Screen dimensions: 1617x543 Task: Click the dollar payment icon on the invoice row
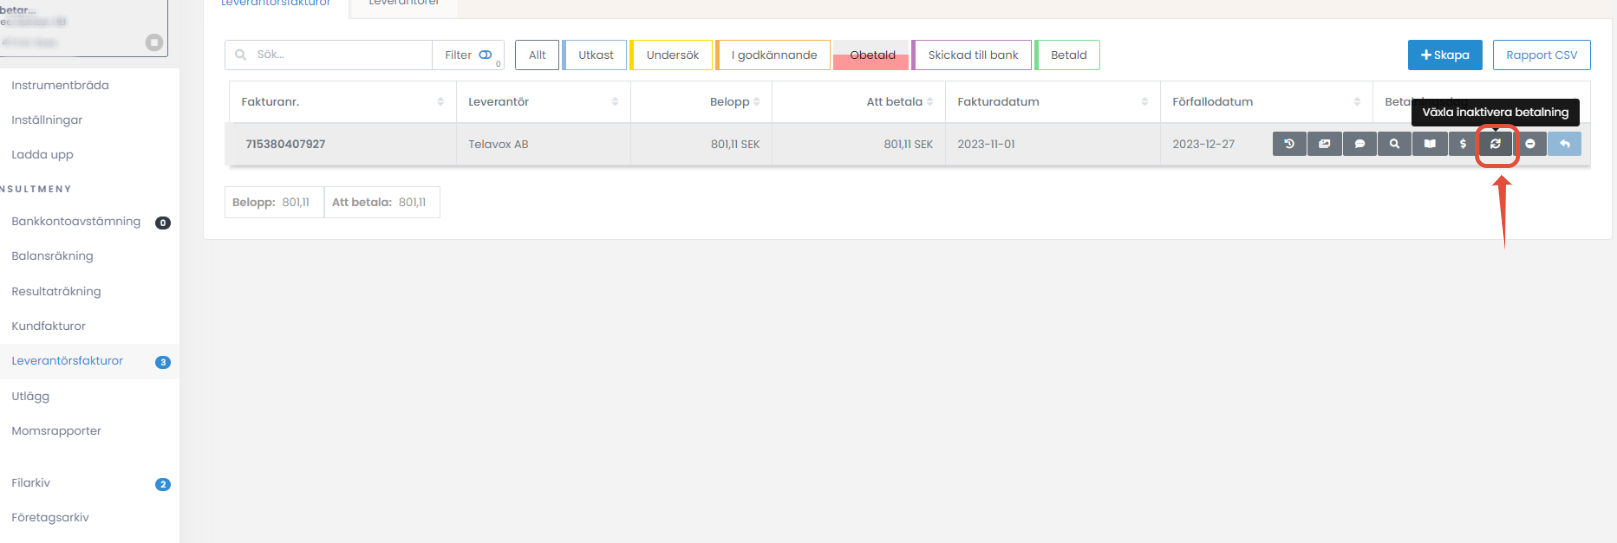coord(1463,144)
